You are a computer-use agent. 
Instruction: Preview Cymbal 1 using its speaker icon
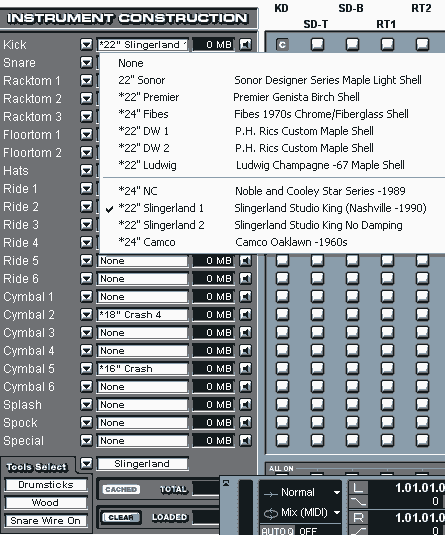click(245, 297)
